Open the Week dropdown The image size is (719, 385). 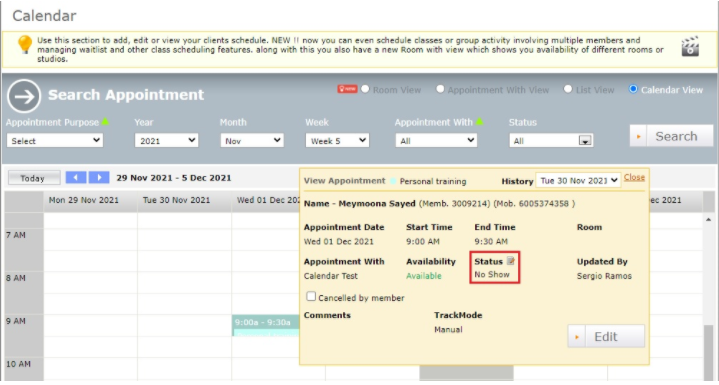[x=337, y=141]
